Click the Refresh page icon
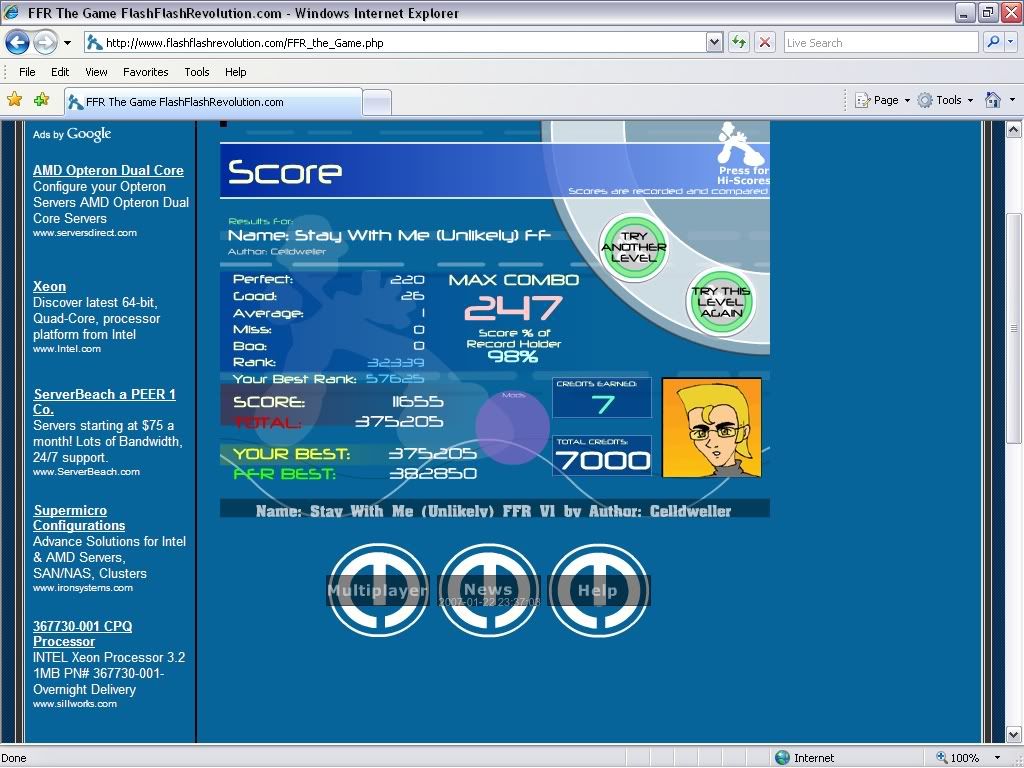The height and width of the screenshot is (768, 1024). pos(739,42)
